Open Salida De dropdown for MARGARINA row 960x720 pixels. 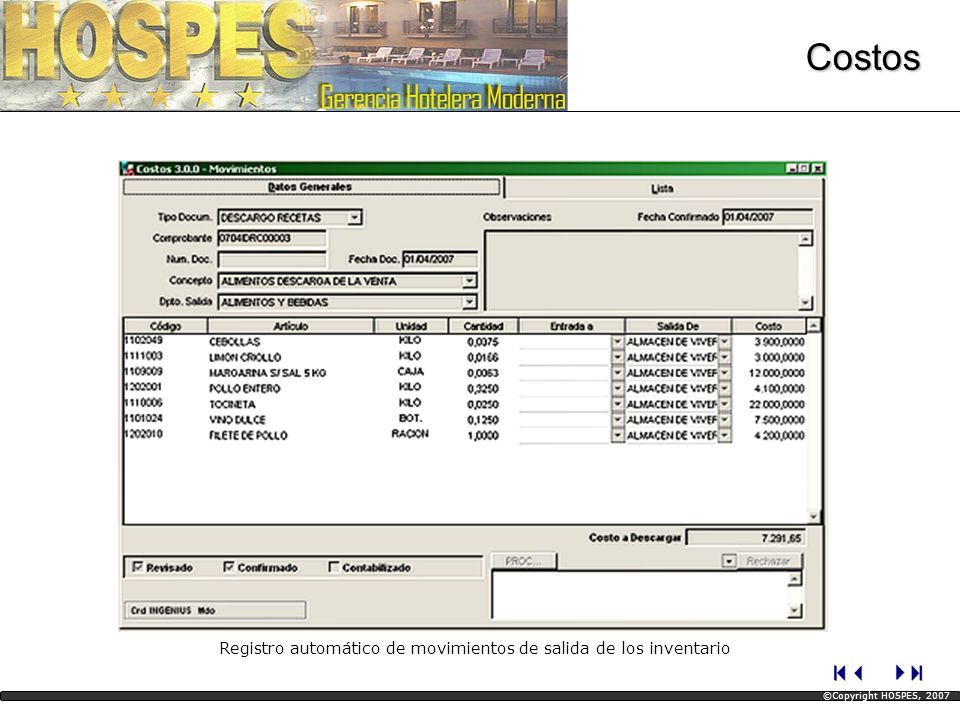[x=724, y=373]
